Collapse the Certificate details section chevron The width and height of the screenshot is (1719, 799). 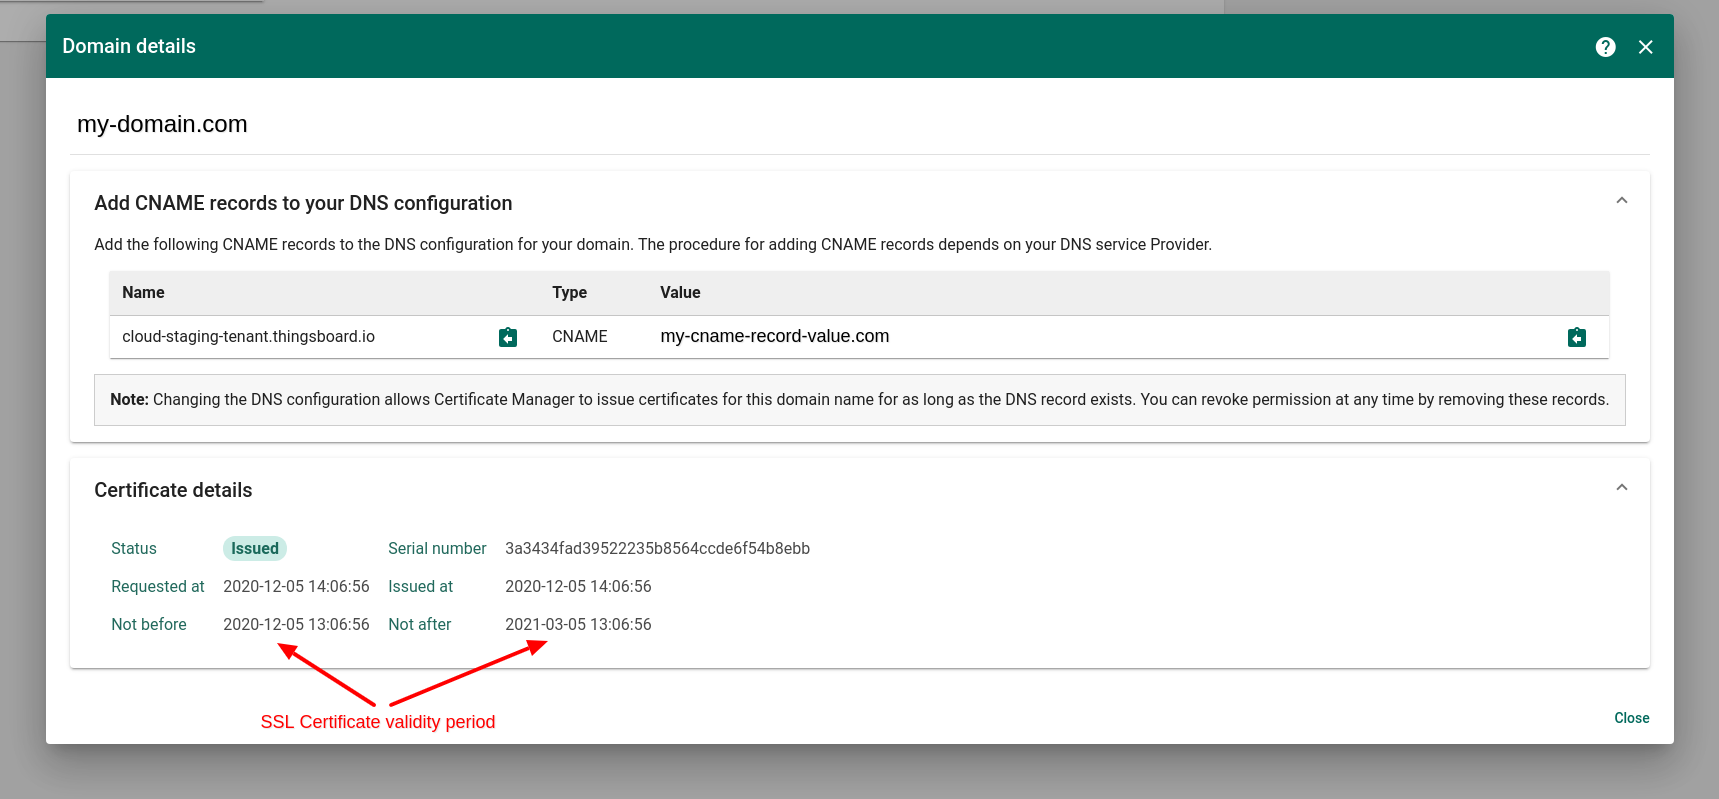(1621, 488)
